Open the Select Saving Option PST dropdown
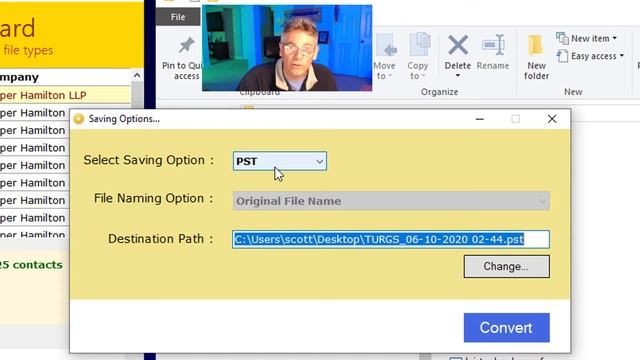640x360 pixels. coord(280,161)
